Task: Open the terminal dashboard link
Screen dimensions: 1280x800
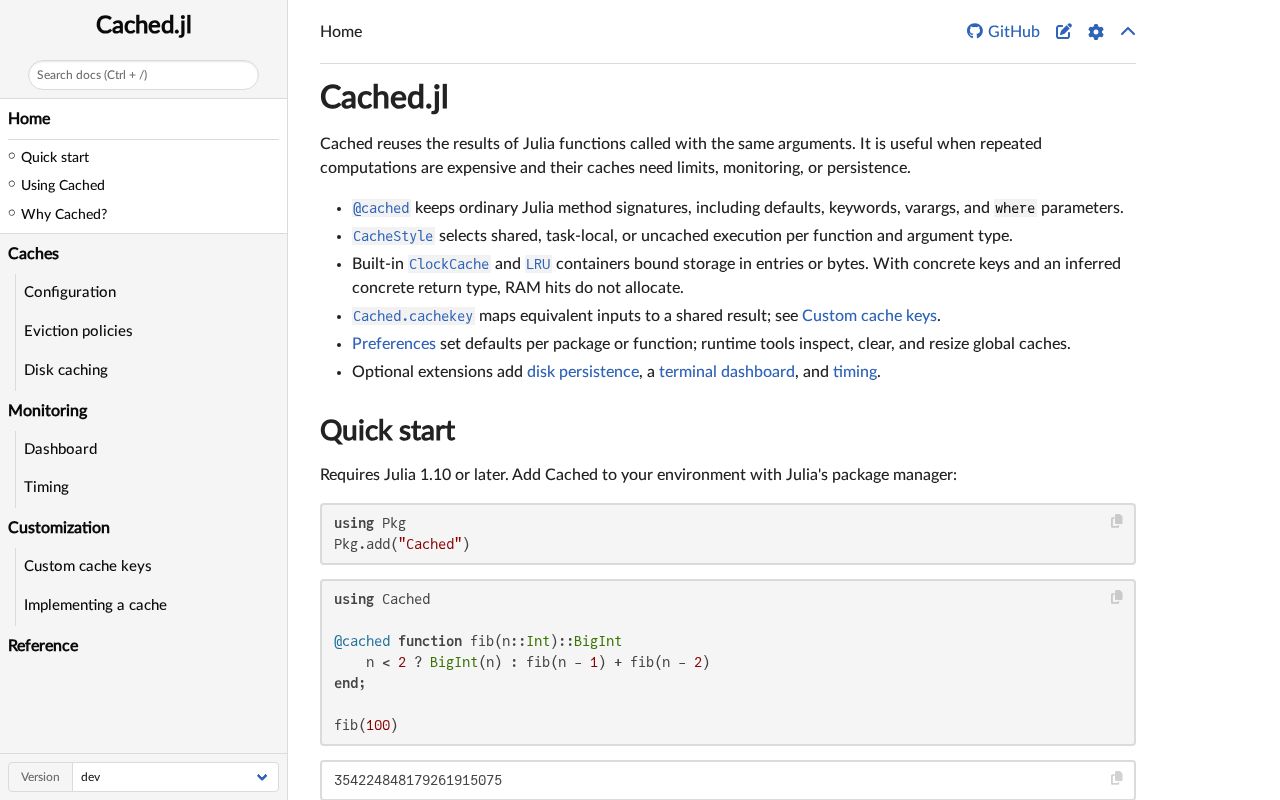Action: pyautogui.click(x=727, y=371)
